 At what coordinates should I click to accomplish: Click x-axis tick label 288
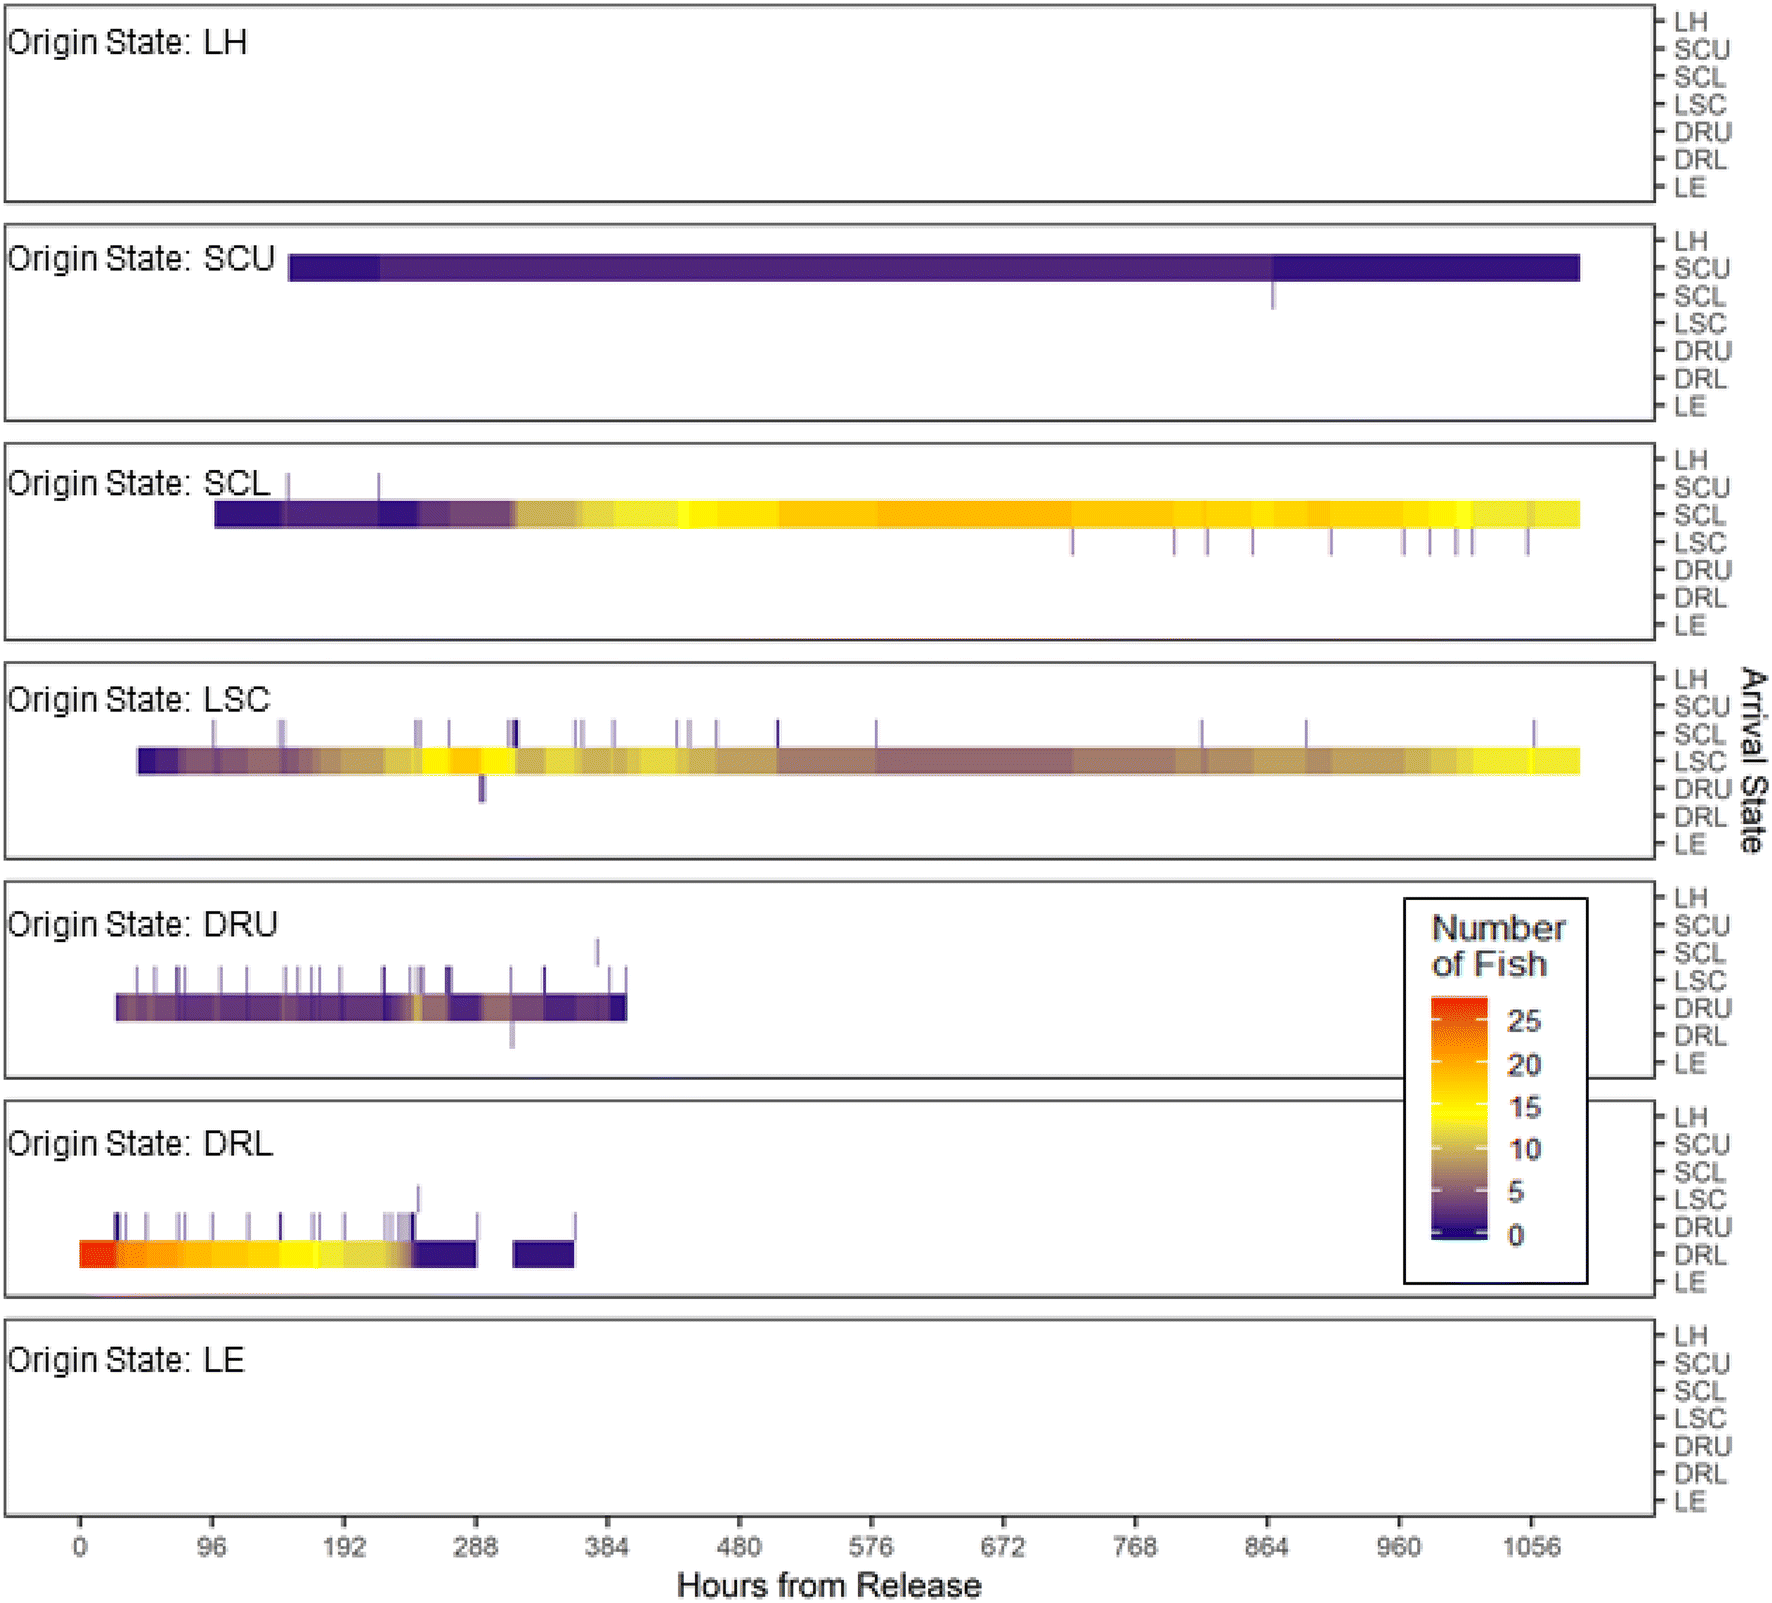tap(475, 1547)
